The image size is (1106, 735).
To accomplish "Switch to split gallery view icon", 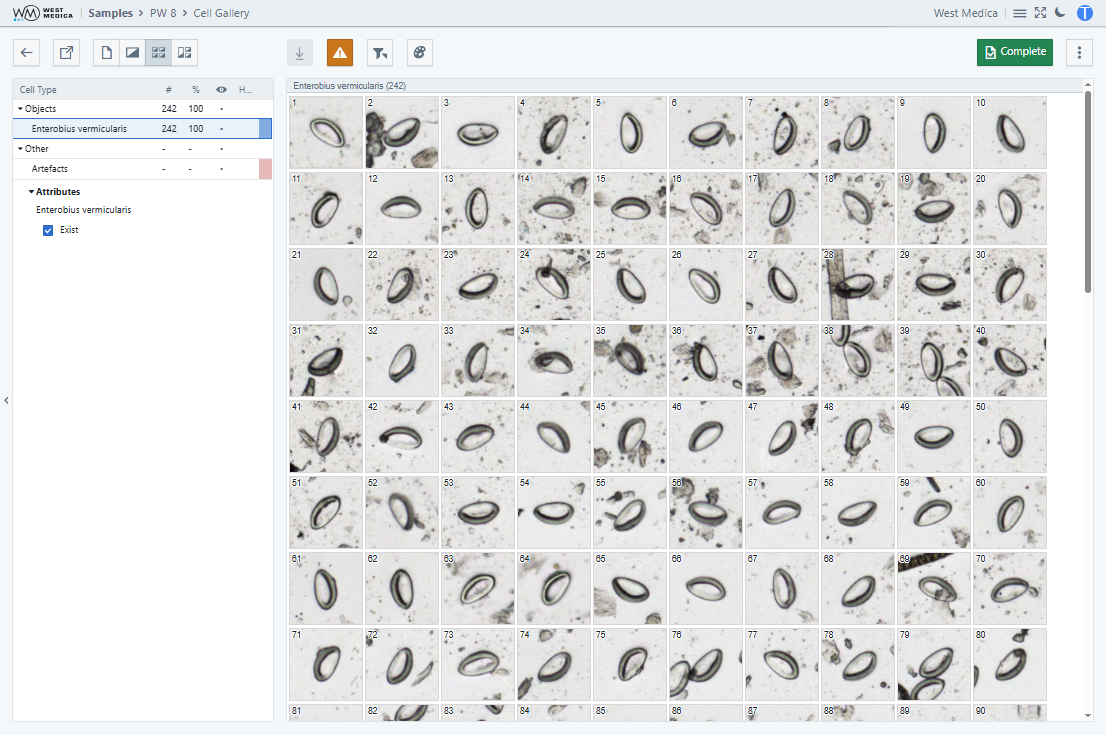I will (185, 53).
